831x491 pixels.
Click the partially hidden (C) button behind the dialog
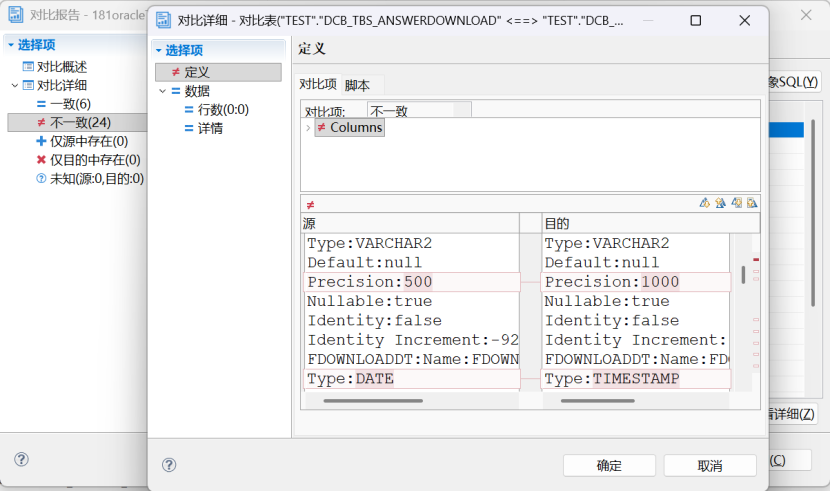(x=790, y=460)
